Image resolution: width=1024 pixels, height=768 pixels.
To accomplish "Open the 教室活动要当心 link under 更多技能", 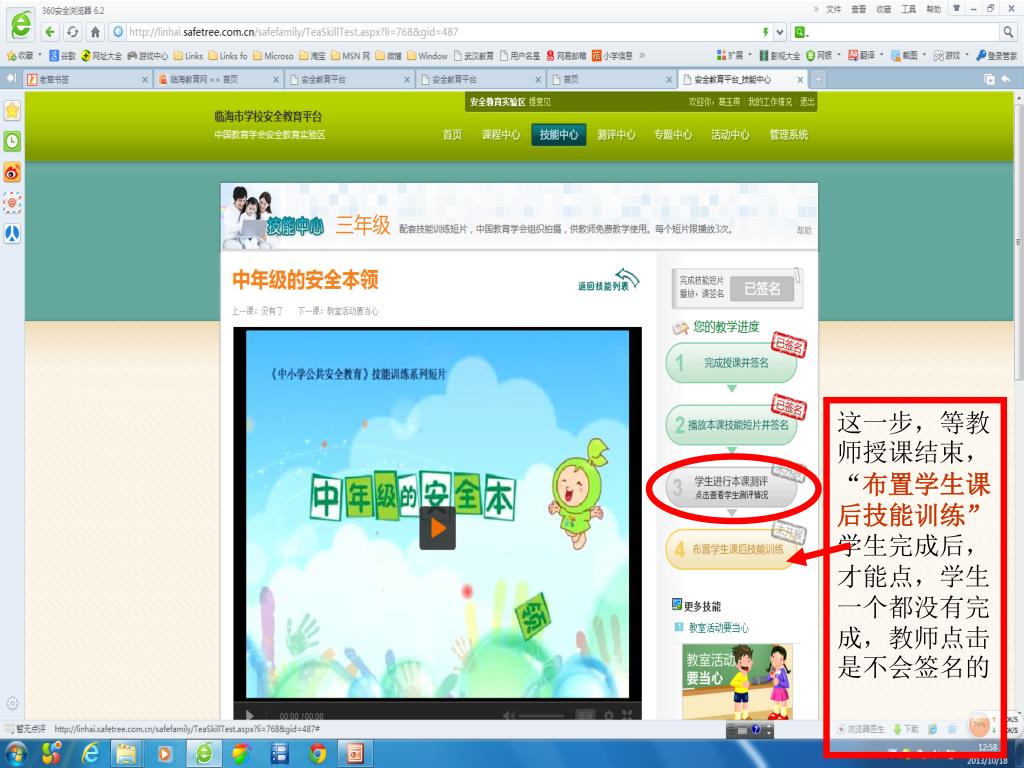I will coord(718,628).
